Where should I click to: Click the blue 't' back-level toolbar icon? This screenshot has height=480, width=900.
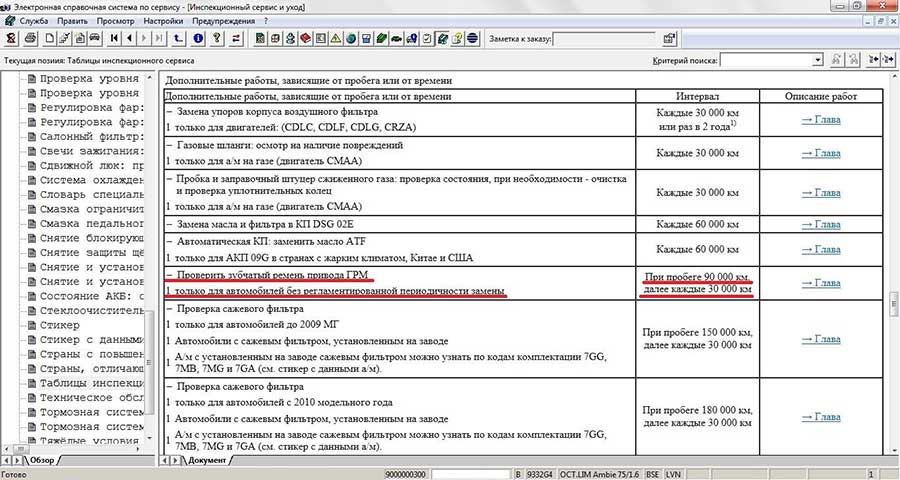pyautogui.click(x=179, y=38)
